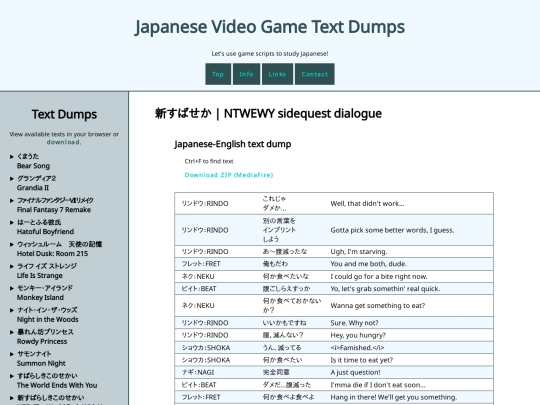The height and width of the screenshot is (405, 540).
Task: Click the 'Text Dumps' sidebar heading
Action: 64,114
